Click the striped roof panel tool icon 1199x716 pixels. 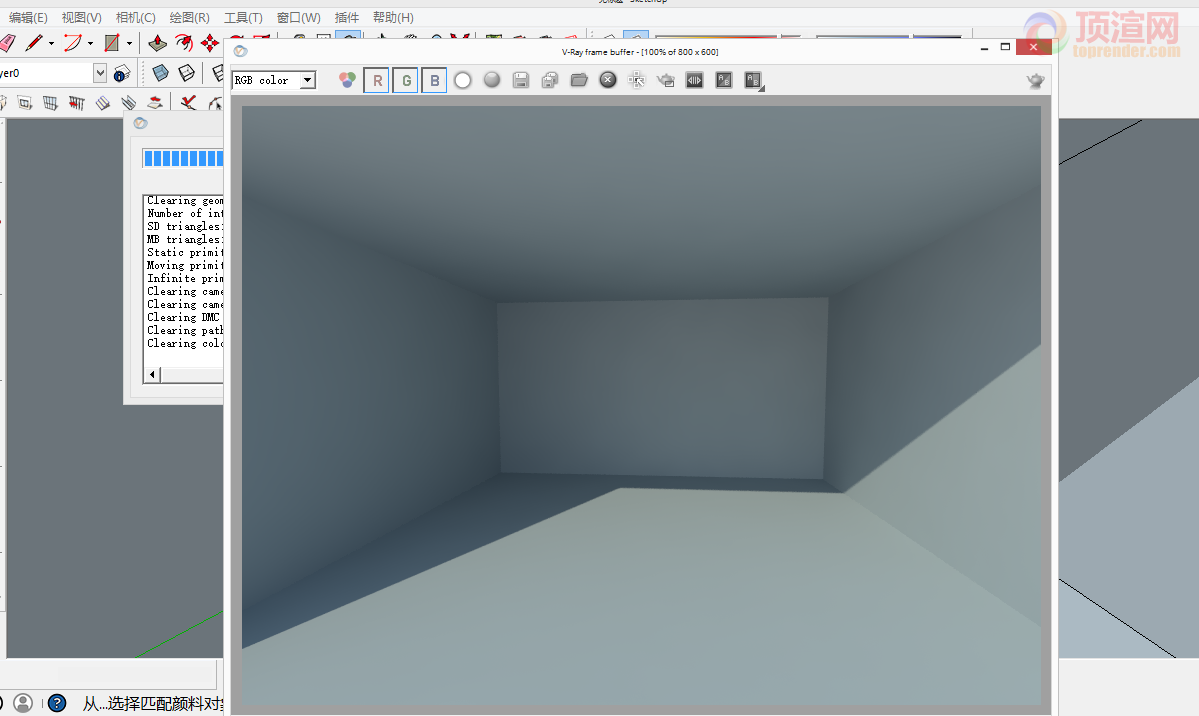click(x=102, y=103)
